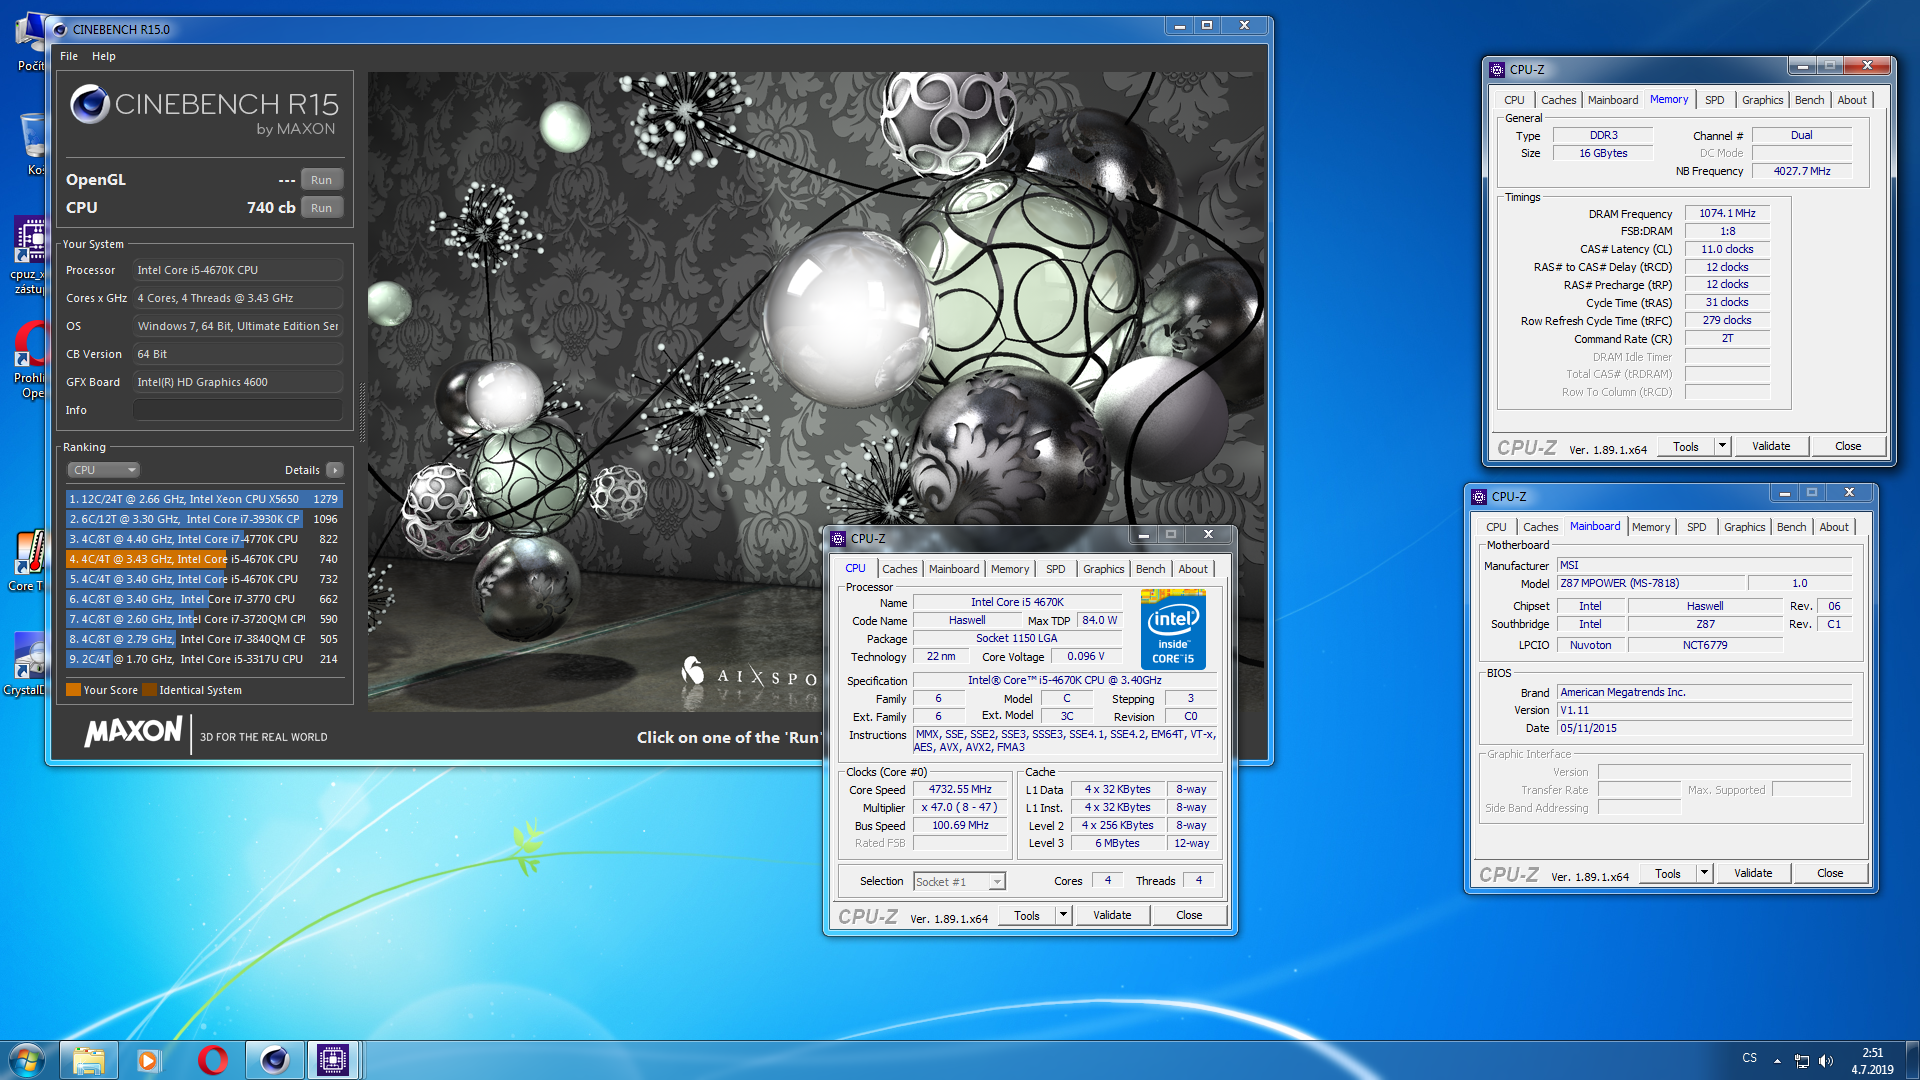Open the ranking CPU dropdown
This screenshot has width=1920, height=1080.
pos(103,470)
